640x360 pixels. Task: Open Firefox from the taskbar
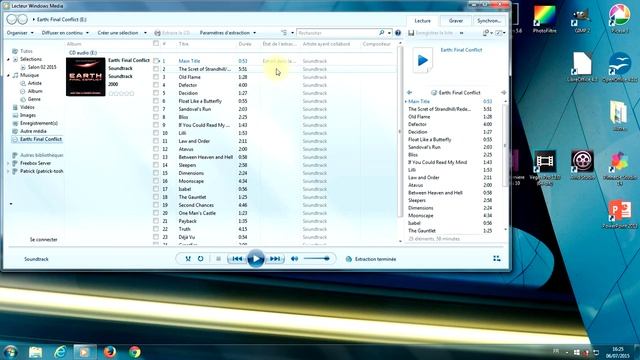[109, 351]
